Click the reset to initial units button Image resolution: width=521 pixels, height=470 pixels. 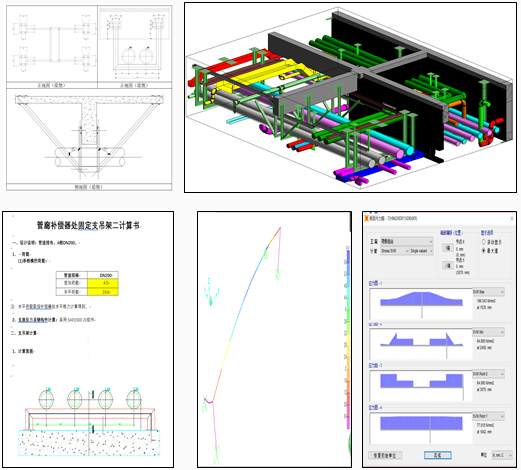click(385, 455)
